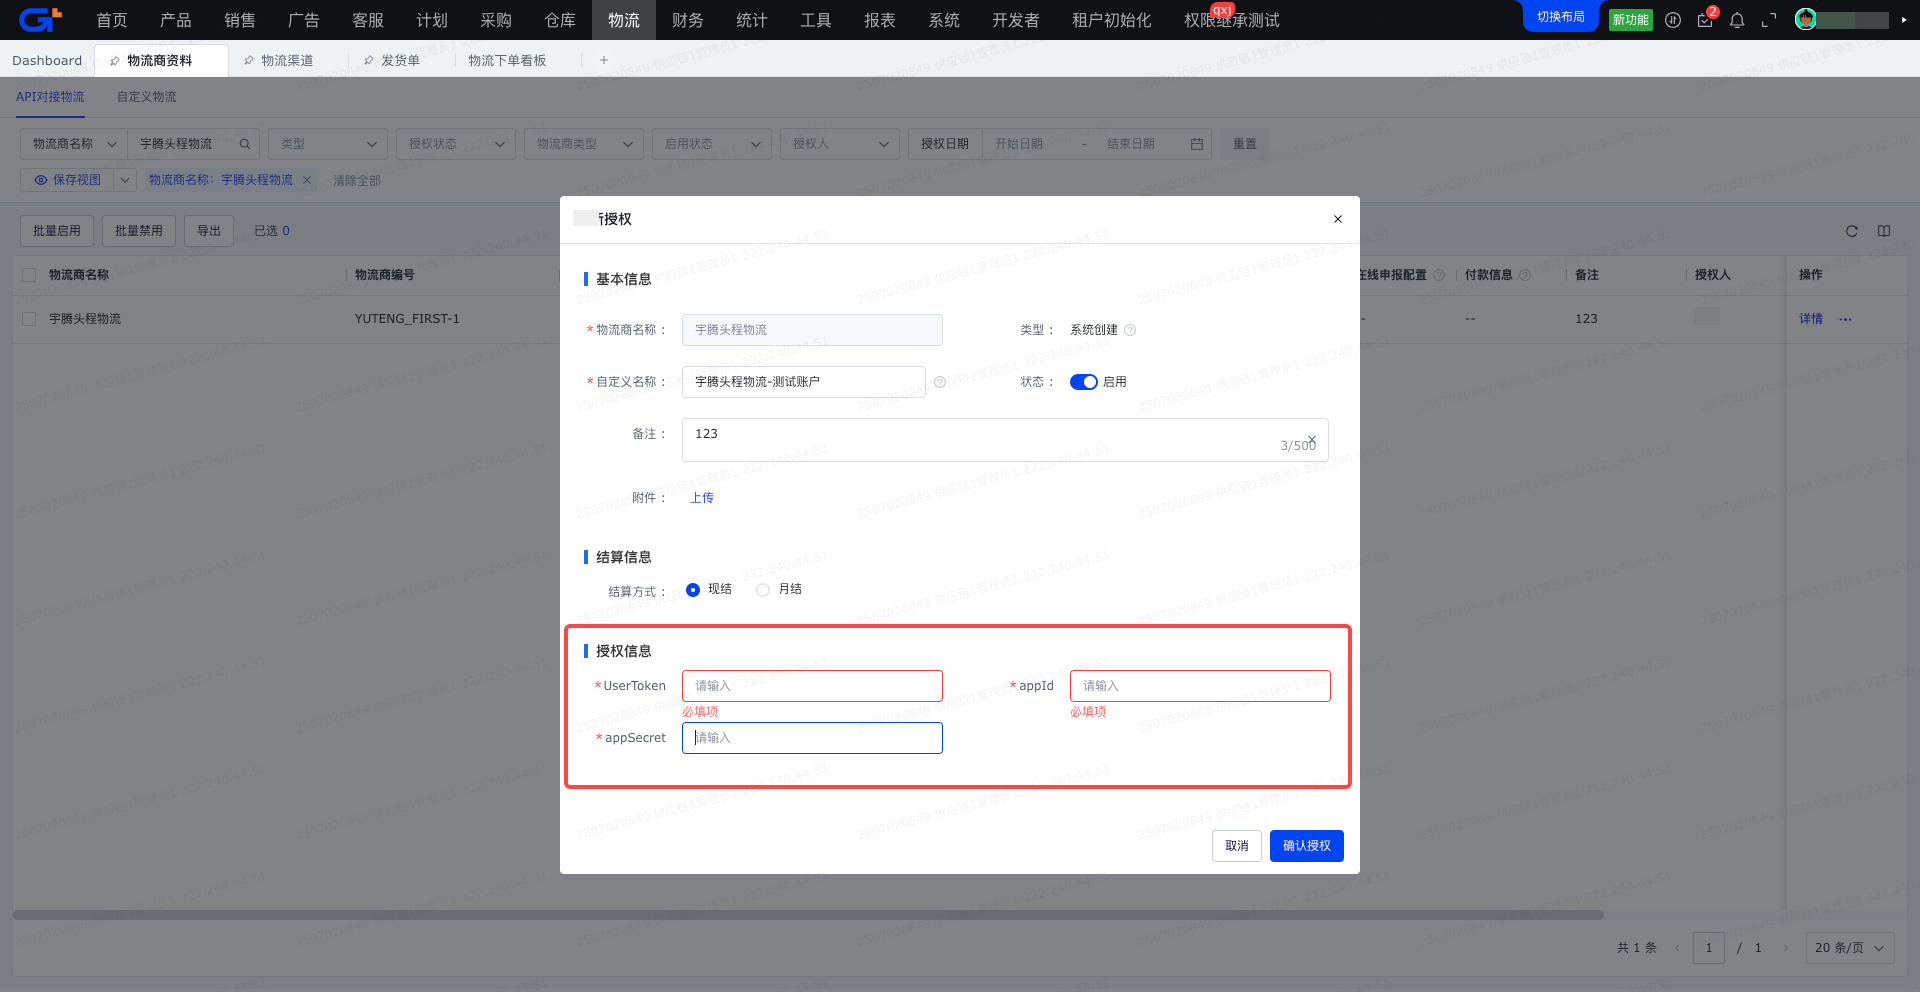This screenshot has width=1920, height=992.
Task: Click the green 新功能 badge
Action: (1631, 20)
